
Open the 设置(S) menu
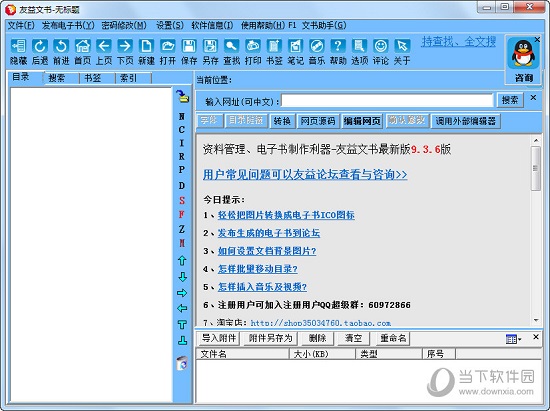pos(170,25)
